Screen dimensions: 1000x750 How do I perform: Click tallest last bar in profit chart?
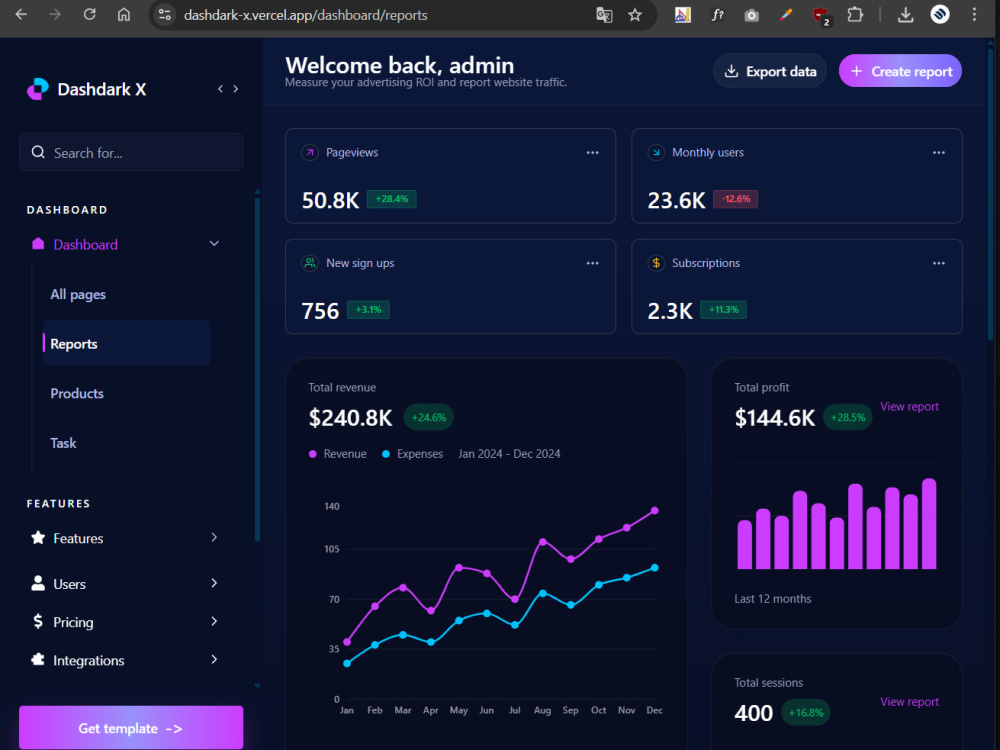(x=929, y=523)
